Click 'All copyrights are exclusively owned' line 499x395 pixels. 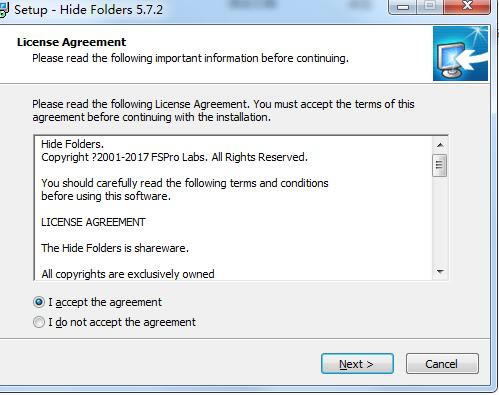pyautogui.click(x=128, y=274)
